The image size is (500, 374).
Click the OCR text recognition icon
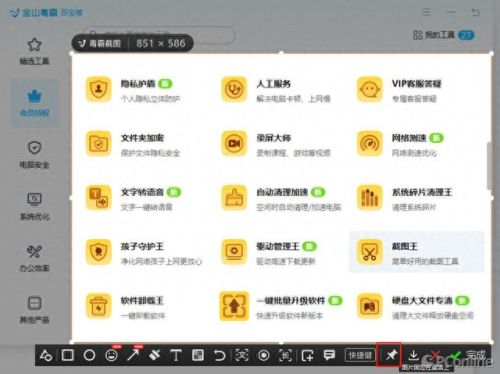coord(286,355)
